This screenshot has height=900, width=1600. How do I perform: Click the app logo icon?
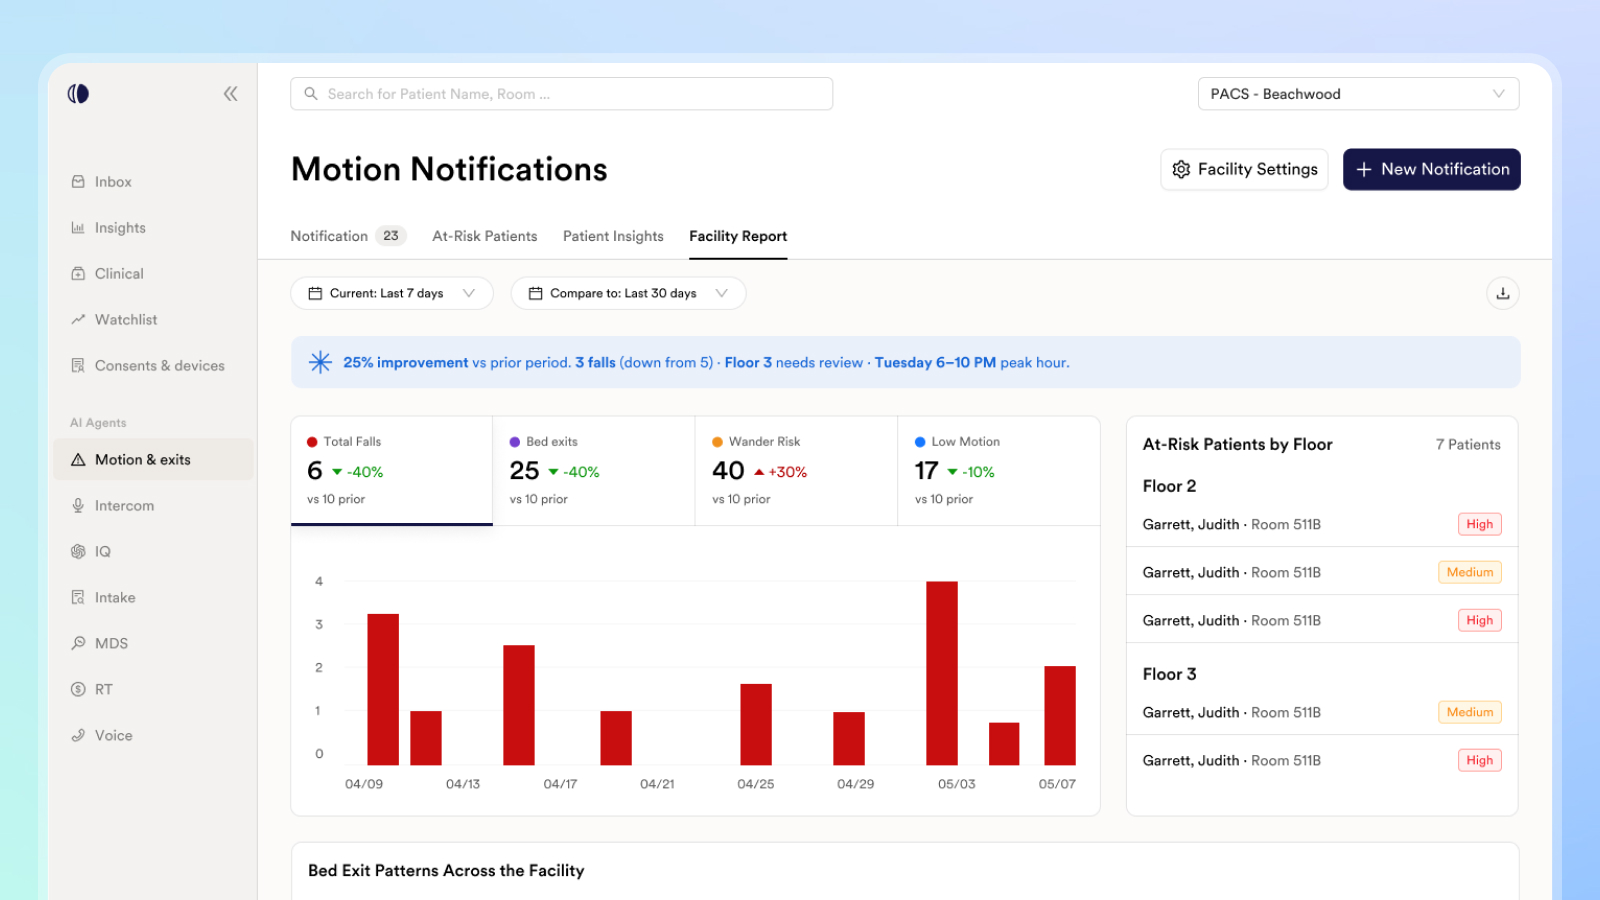(78, 93)
